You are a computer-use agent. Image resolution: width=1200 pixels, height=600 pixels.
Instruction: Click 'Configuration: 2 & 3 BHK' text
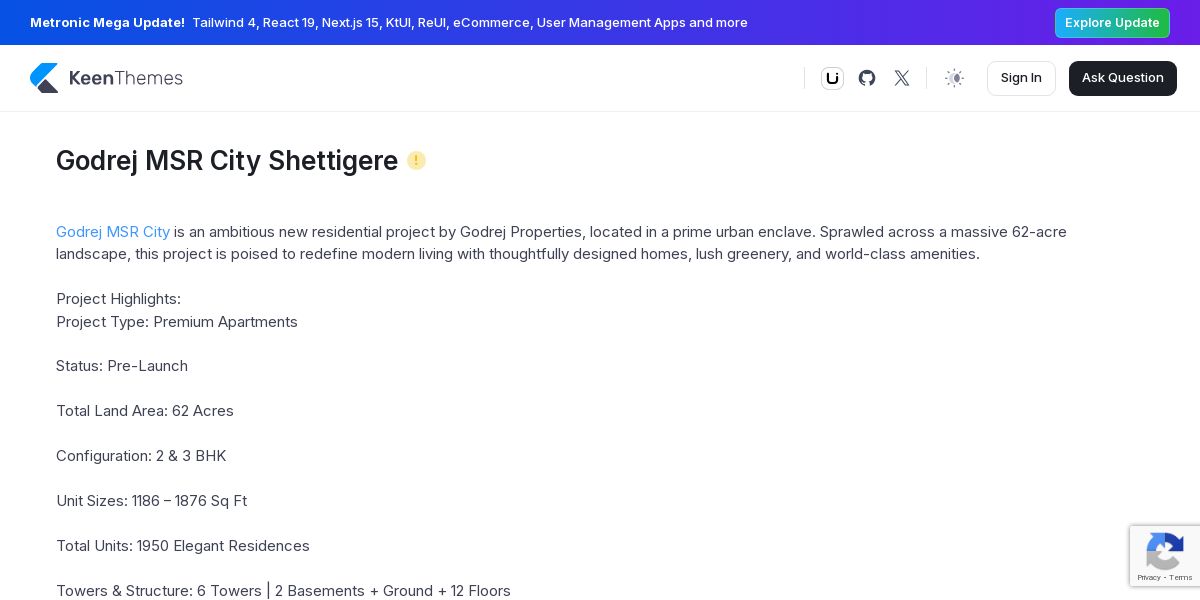(x=141, y=456)
